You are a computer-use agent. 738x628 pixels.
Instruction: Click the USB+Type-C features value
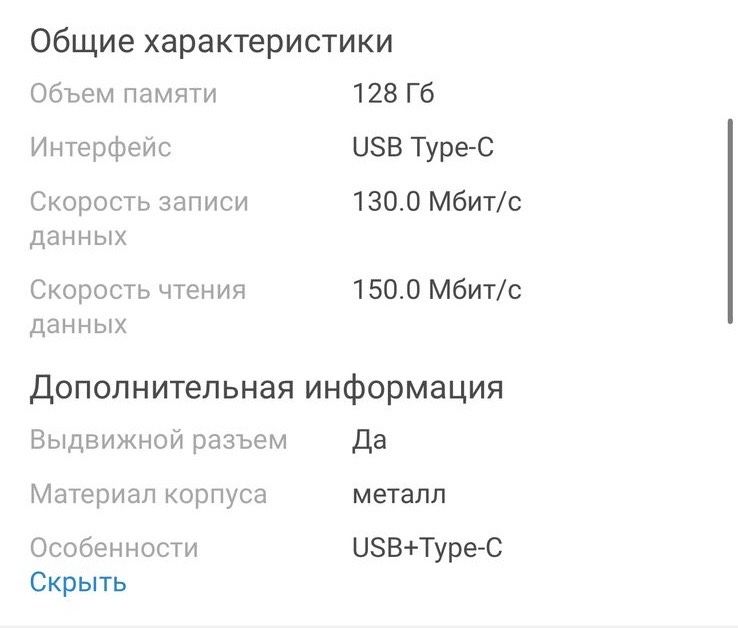pos(427,548)
